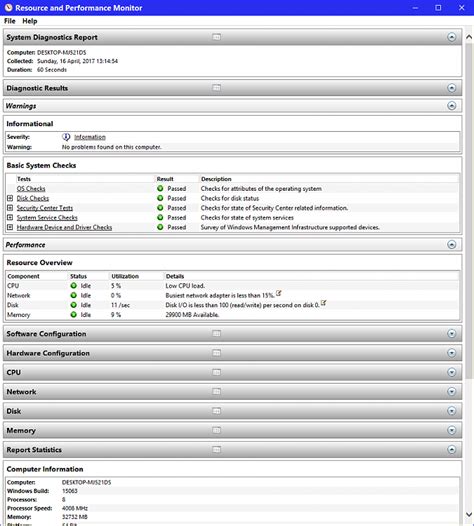Image resolution: width=474 pixels, height=526 pixels.
Task: Collapse the Performance subsection
Action: tap(452, 245)
